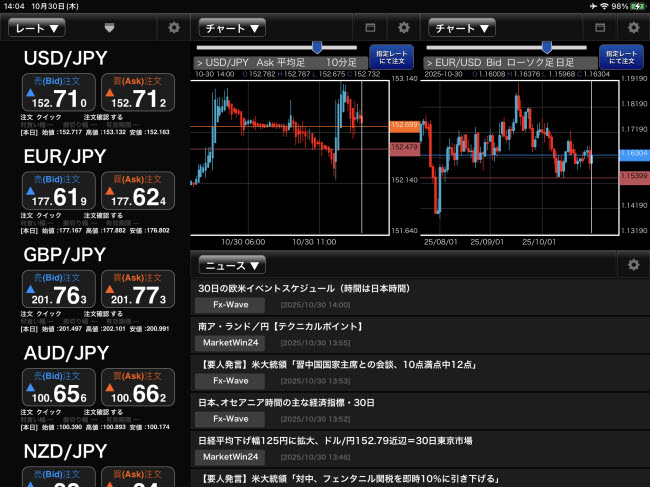Open USD/JPY chart settings gear
The image size is (650, 487).
[404, 28]
